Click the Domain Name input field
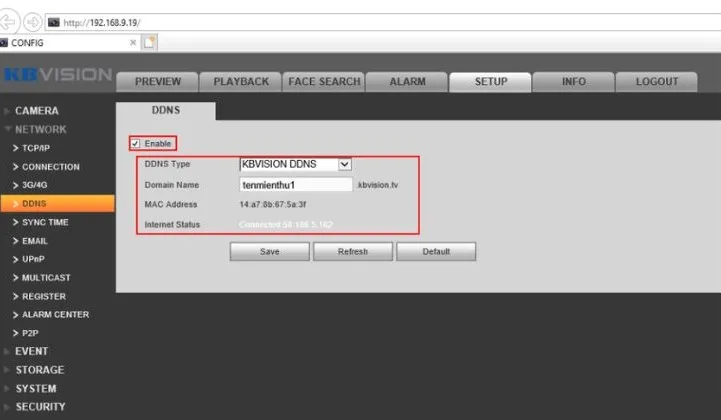The width and height of the screenshot is (721, 420). [296, 185]
